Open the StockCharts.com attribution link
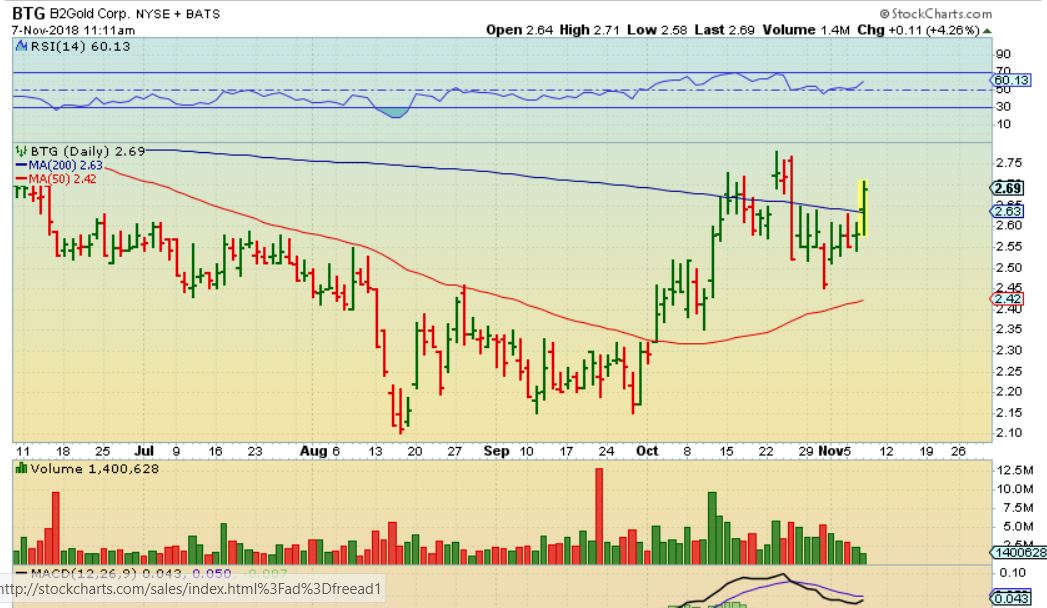Screen dimensions: 1047x608 935,13
